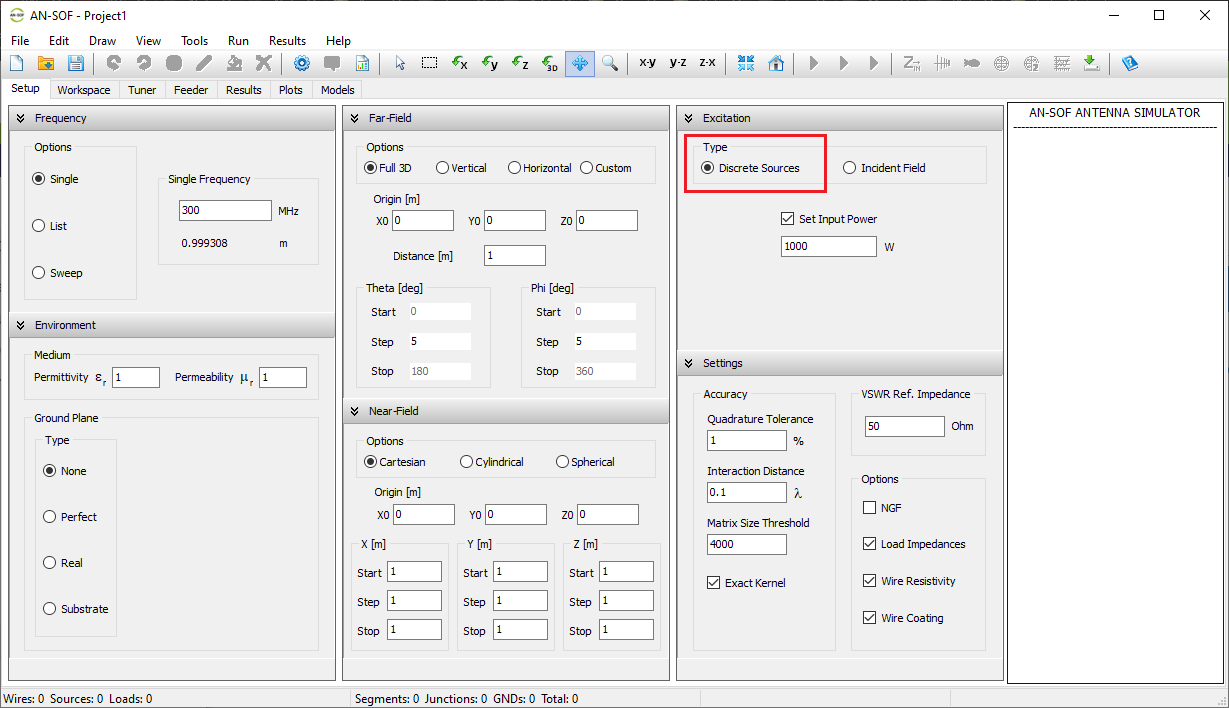
Task: Click the Quadrature Tolerance field
Action: point(747,440)
